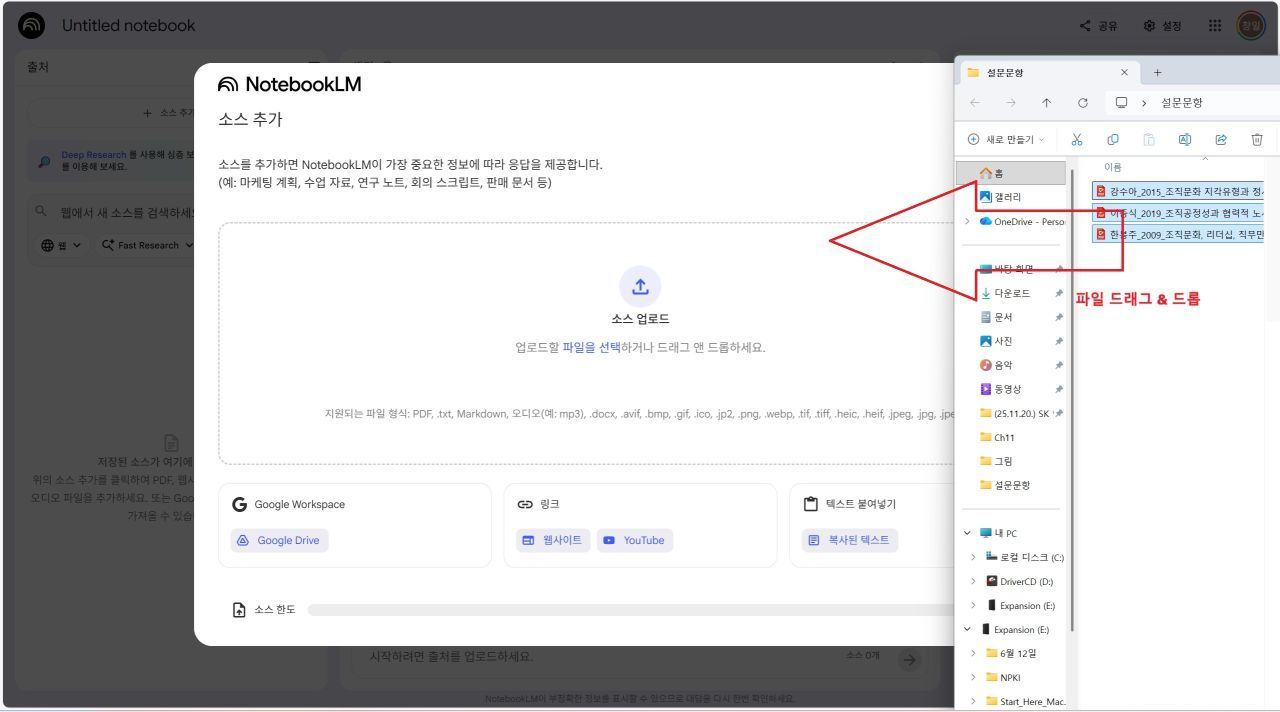Click the 이름 column header

pos(1113,167)
